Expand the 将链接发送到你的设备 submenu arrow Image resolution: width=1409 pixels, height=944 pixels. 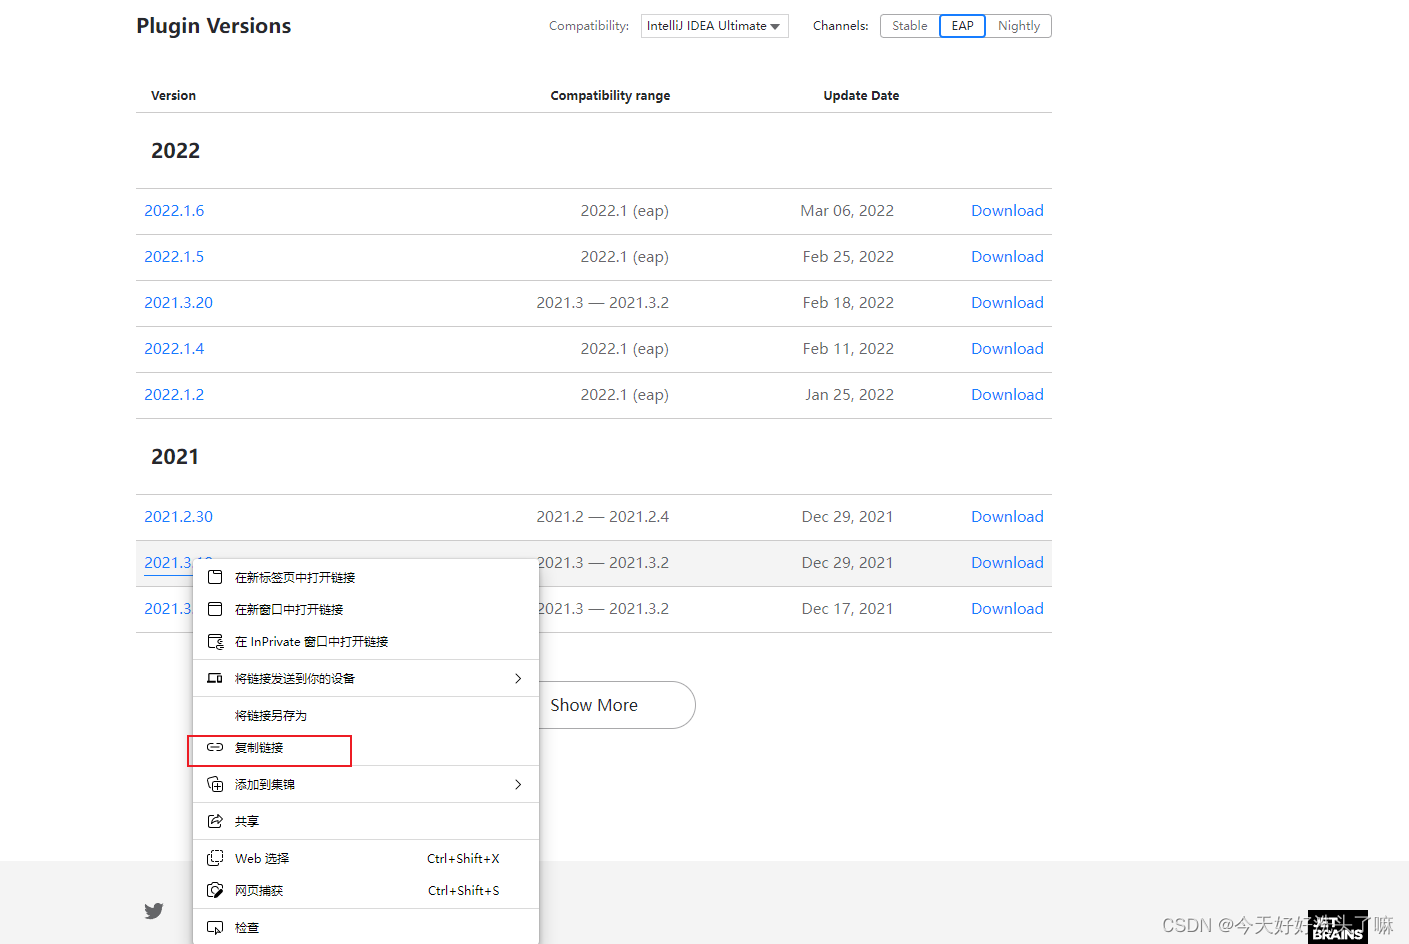pos(518,678)
